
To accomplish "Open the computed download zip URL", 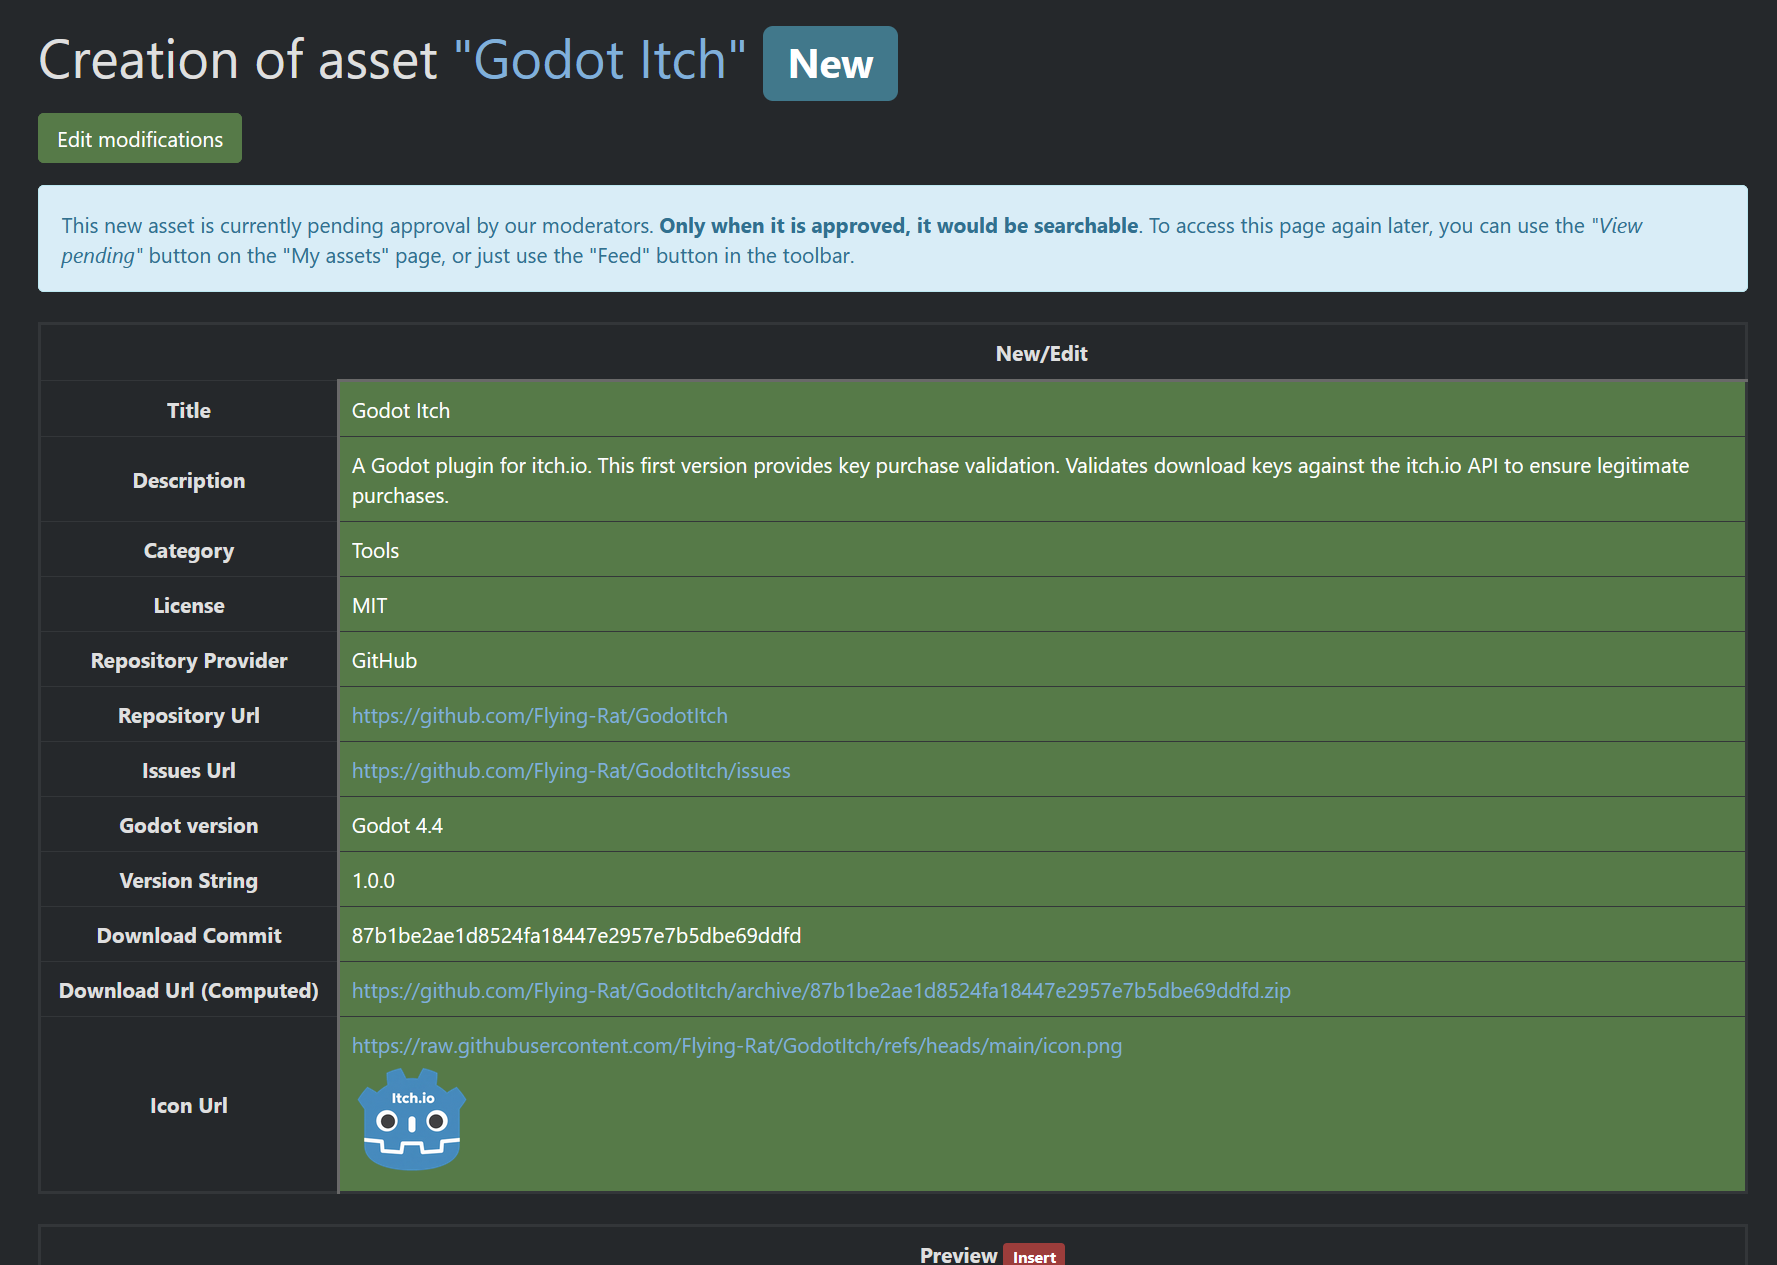I will tap(820, 990).
